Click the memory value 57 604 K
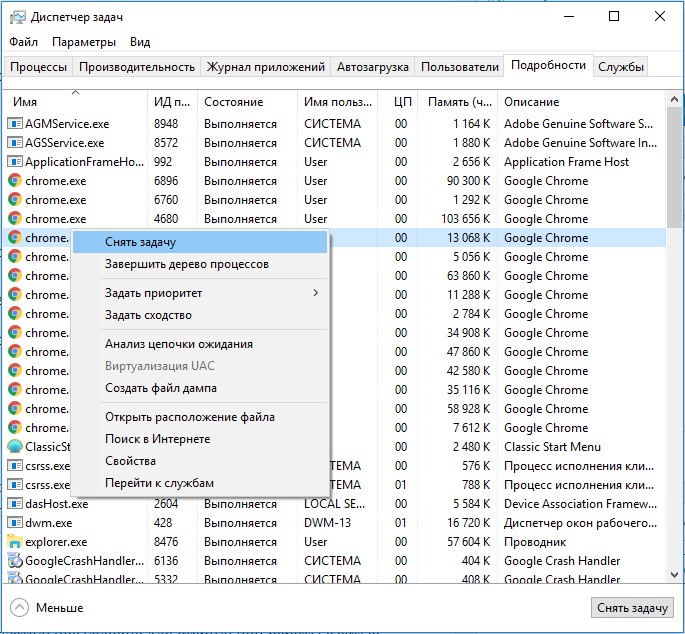This screenshot has width=685, height=634. click(468, 542)
